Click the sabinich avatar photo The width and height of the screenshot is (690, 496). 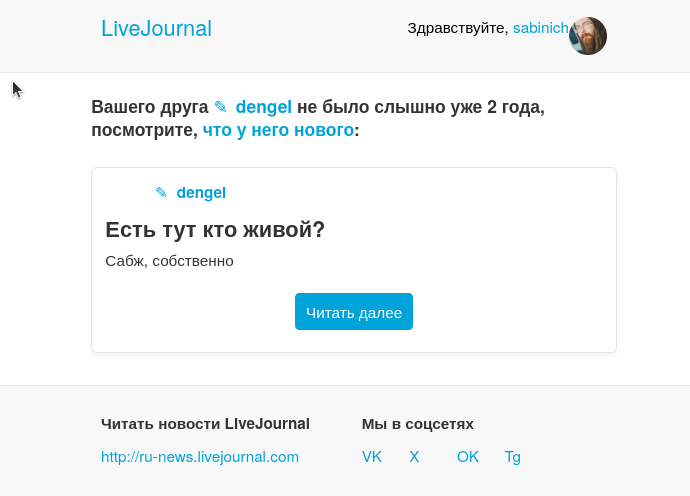coord(588,36)
